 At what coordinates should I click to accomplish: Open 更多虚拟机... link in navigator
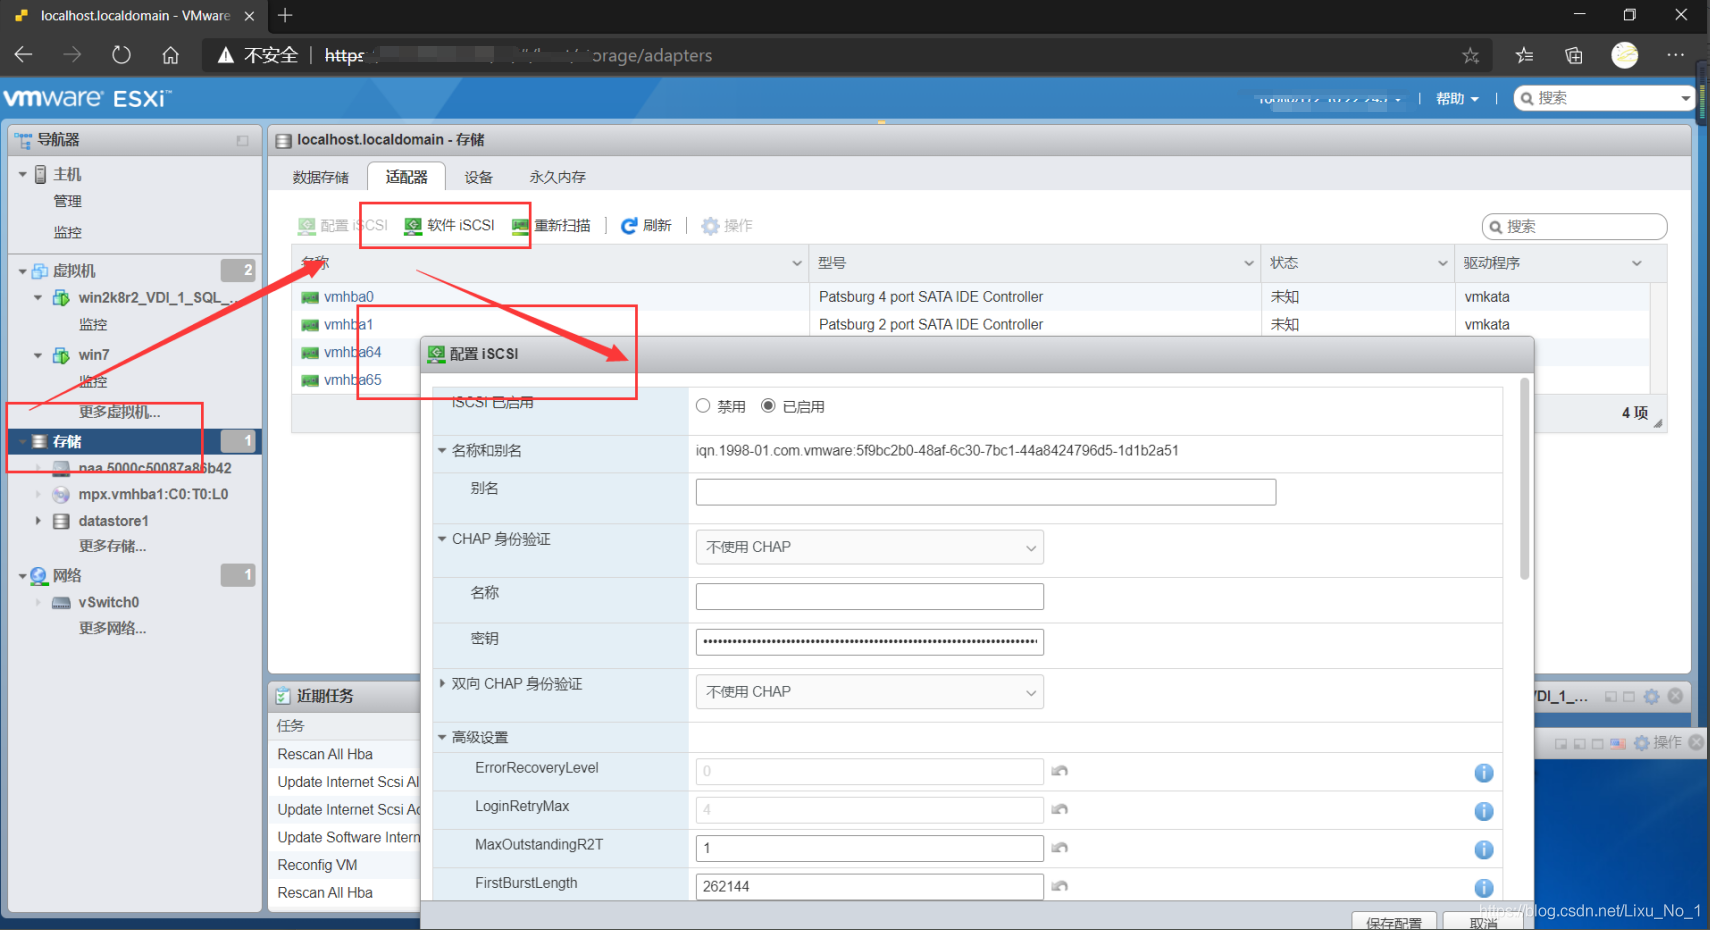(120, 412)
